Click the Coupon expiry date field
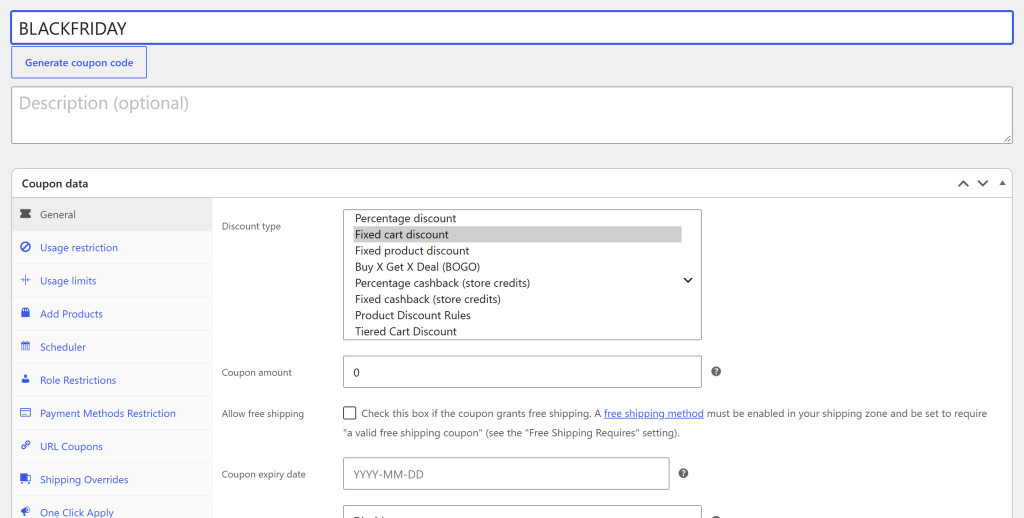1024x518 pixels. pyautogui.click(x=506, y=474)
